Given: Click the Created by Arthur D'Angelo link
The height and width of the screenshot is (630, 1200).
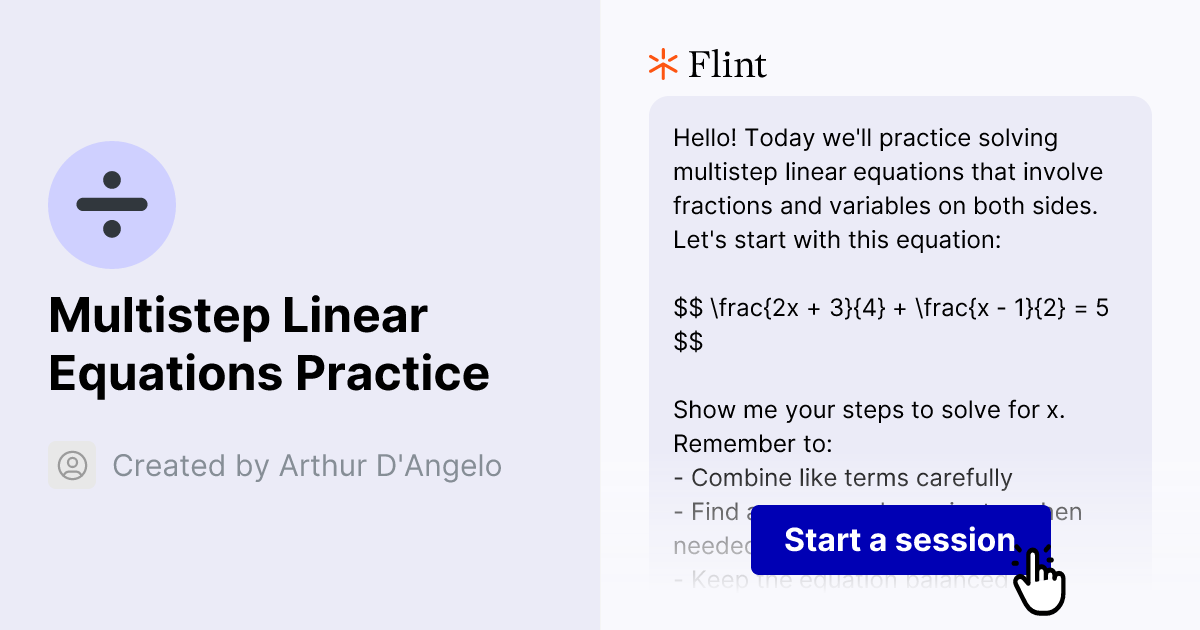Looking at the screenshot, I should tap(307, 465).
